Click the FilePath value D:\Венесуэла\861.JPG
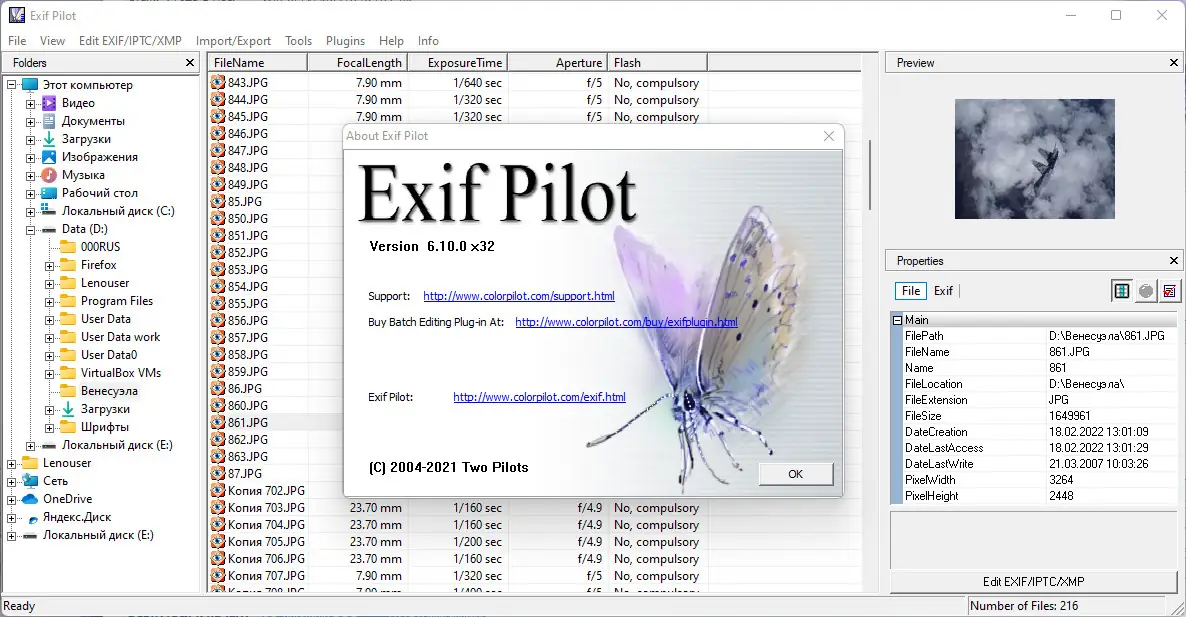Image resolution: width=1186 pixels, height=617 pixels. (1106, 336)
